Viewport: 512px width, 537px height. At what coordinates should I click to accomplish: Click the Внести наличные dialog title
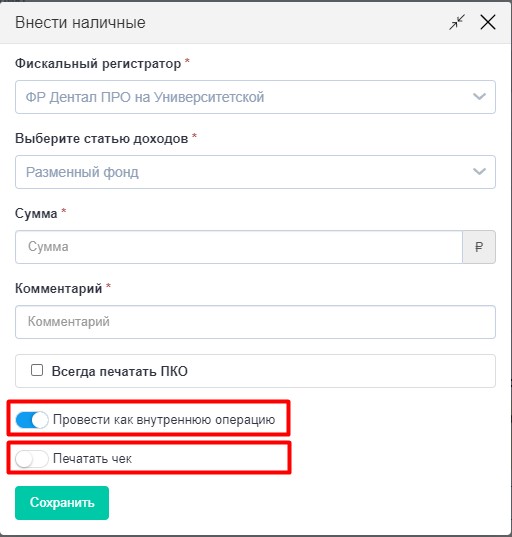tap(80, 23)
